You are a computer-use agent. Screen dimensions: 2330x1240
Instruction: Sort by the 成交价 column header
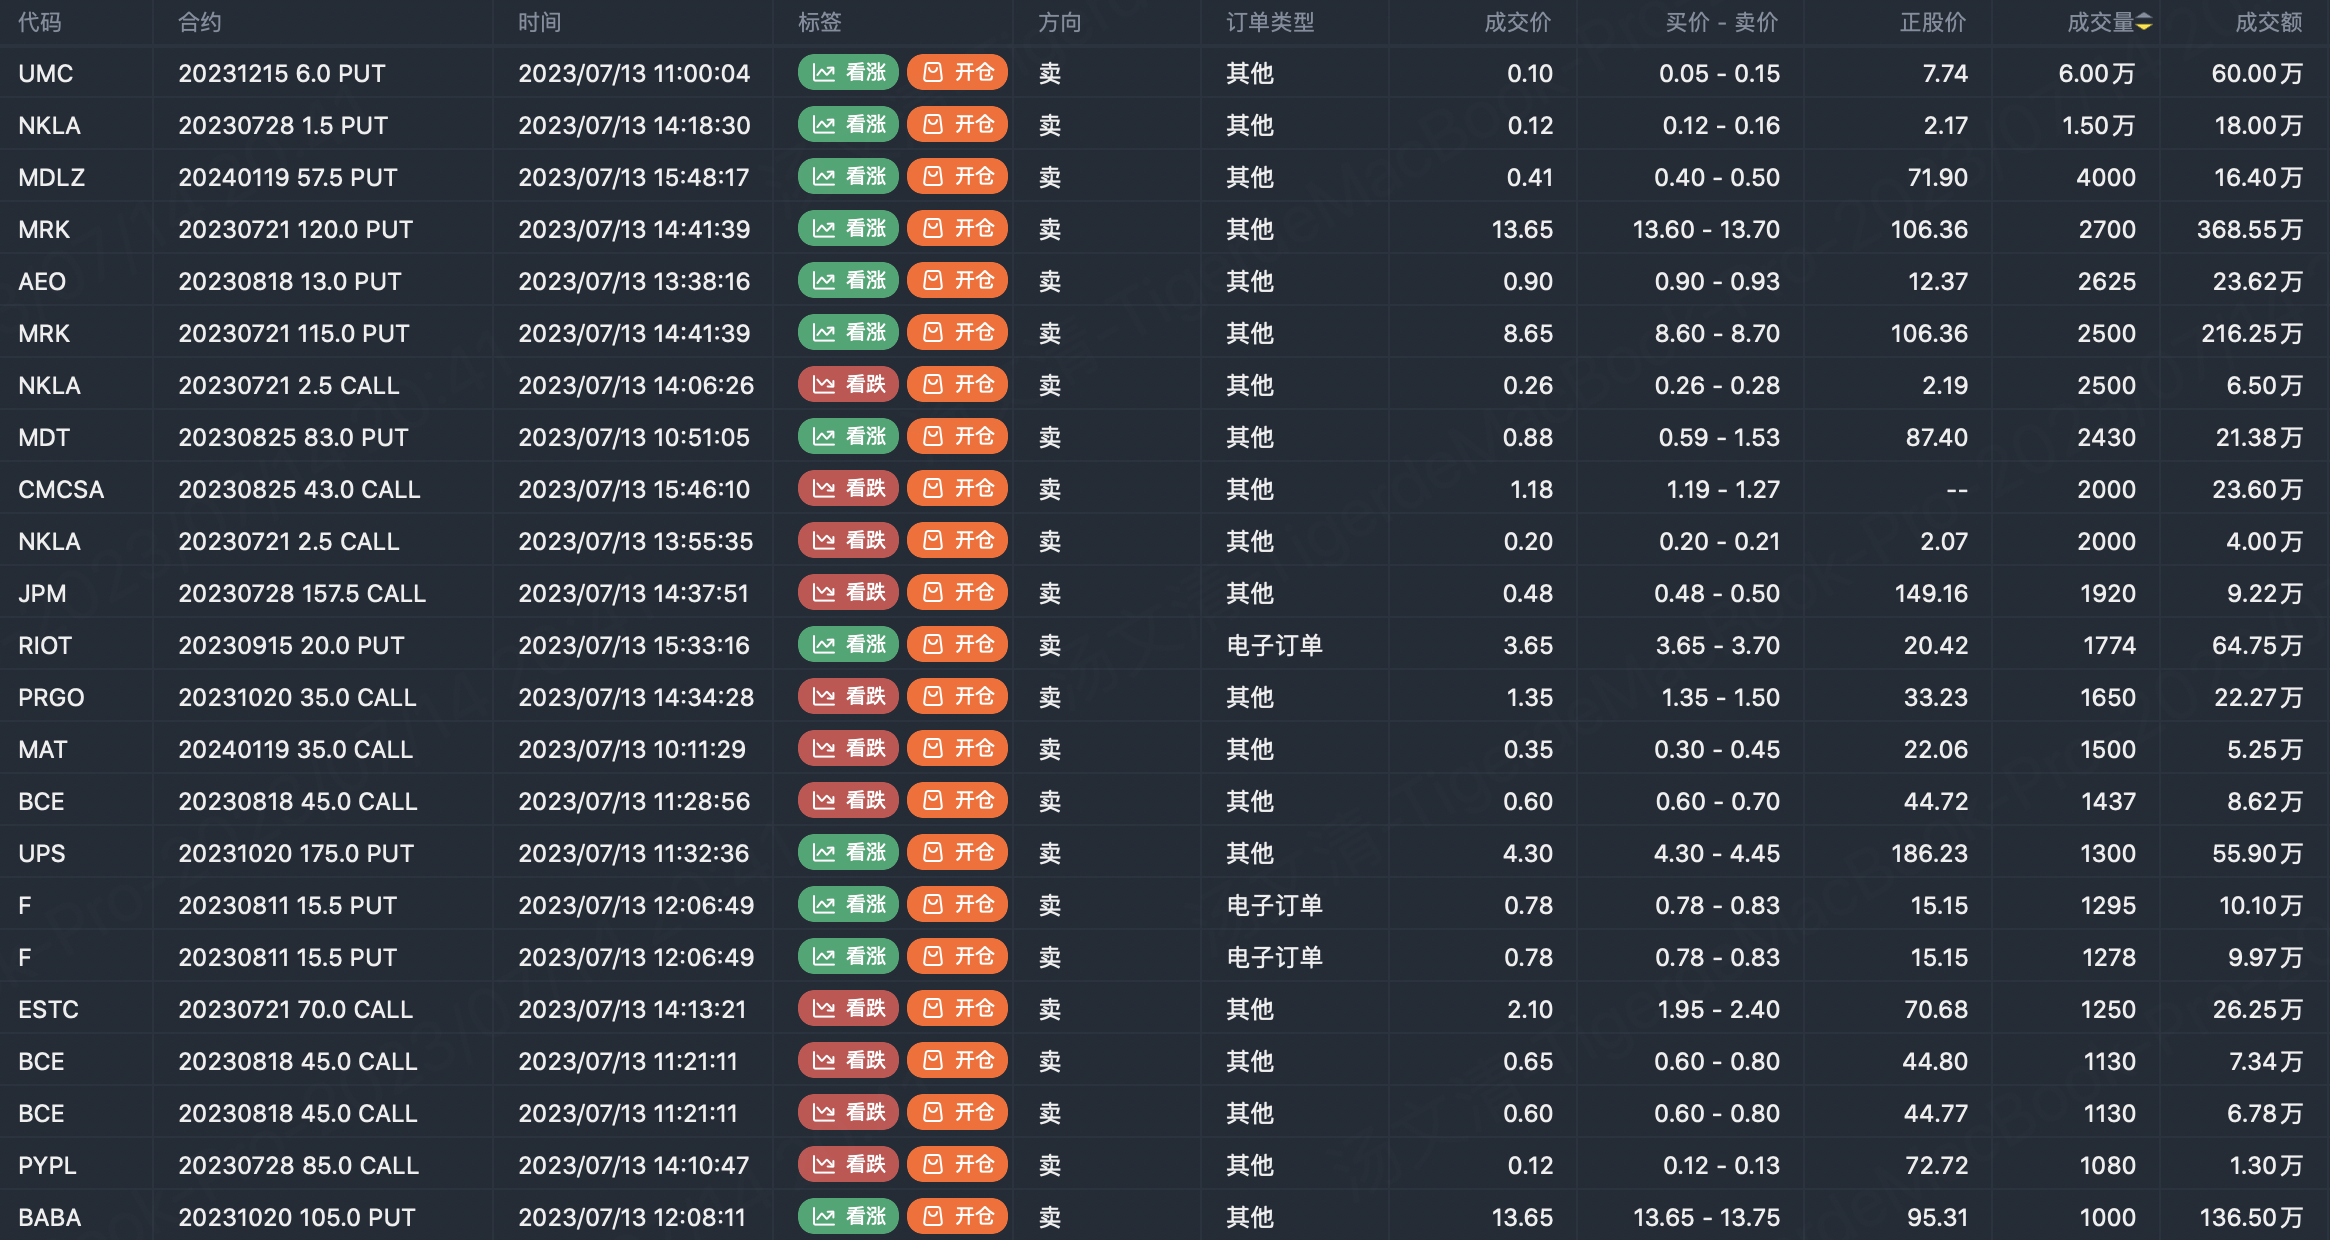[1517, 23]
